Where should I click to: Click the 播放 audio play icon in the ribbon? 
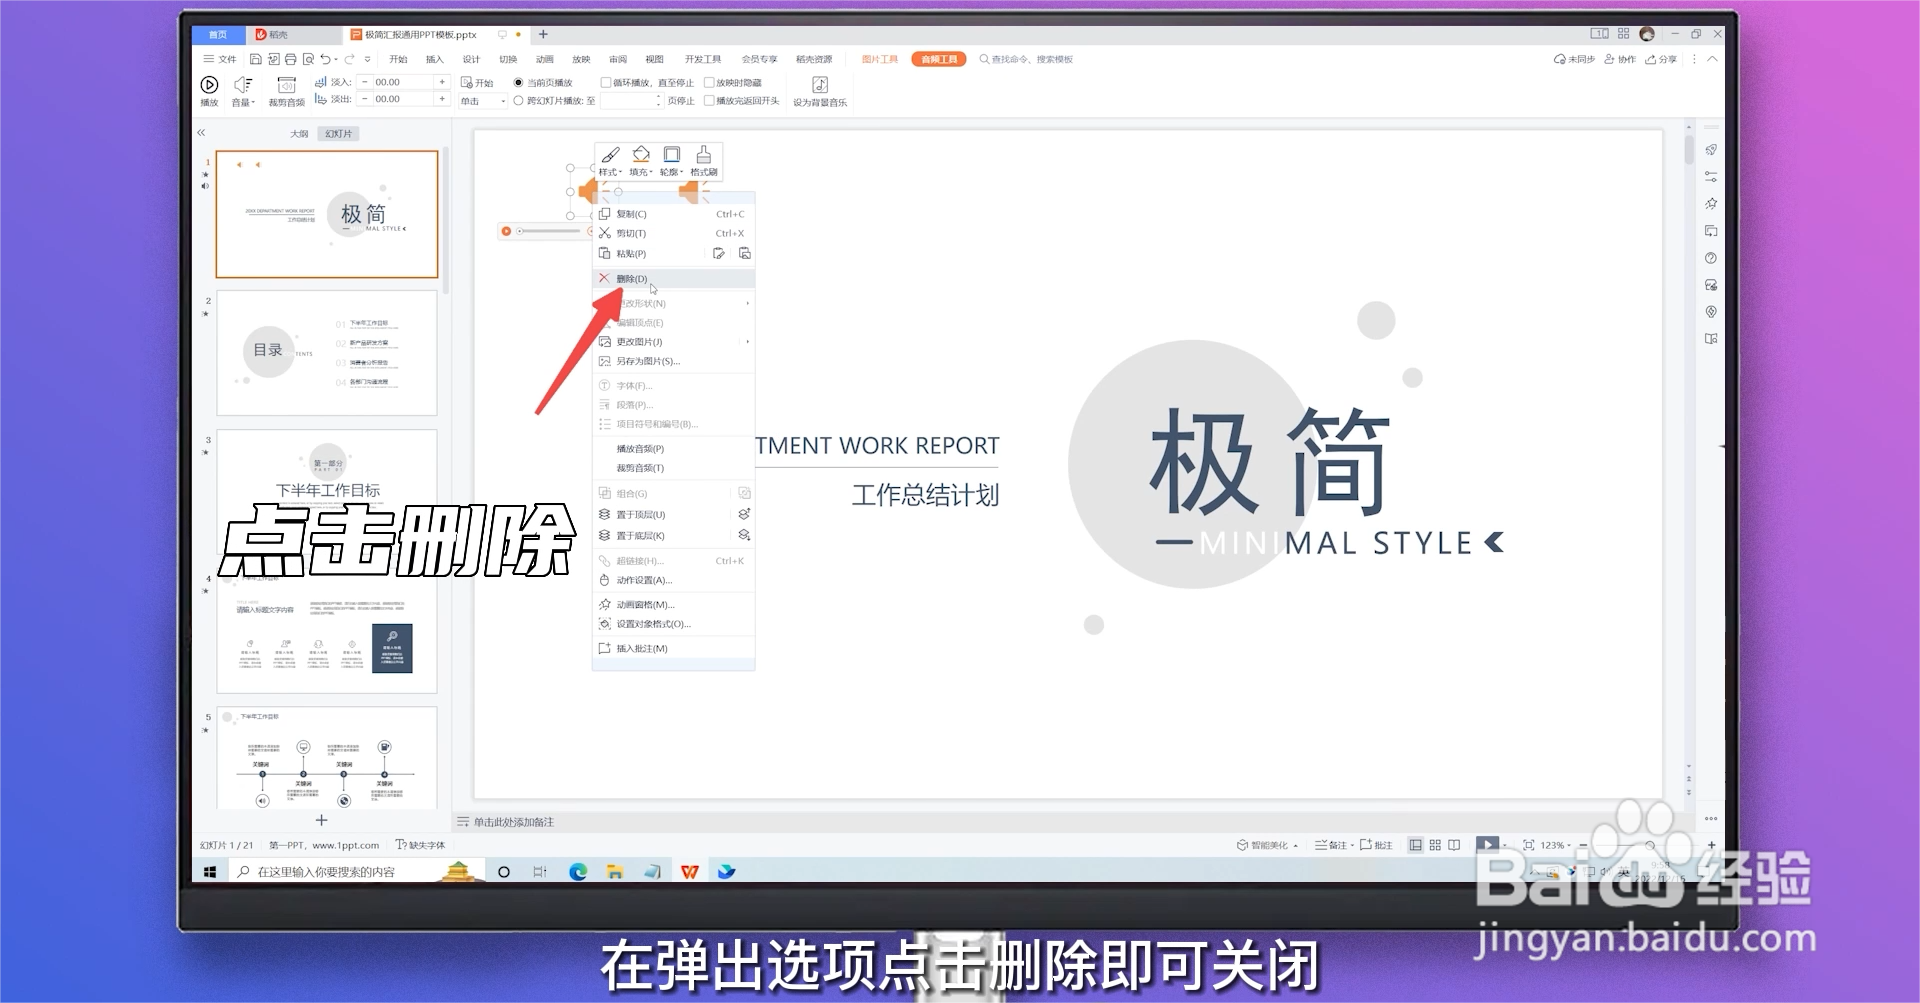click(209, 85)
